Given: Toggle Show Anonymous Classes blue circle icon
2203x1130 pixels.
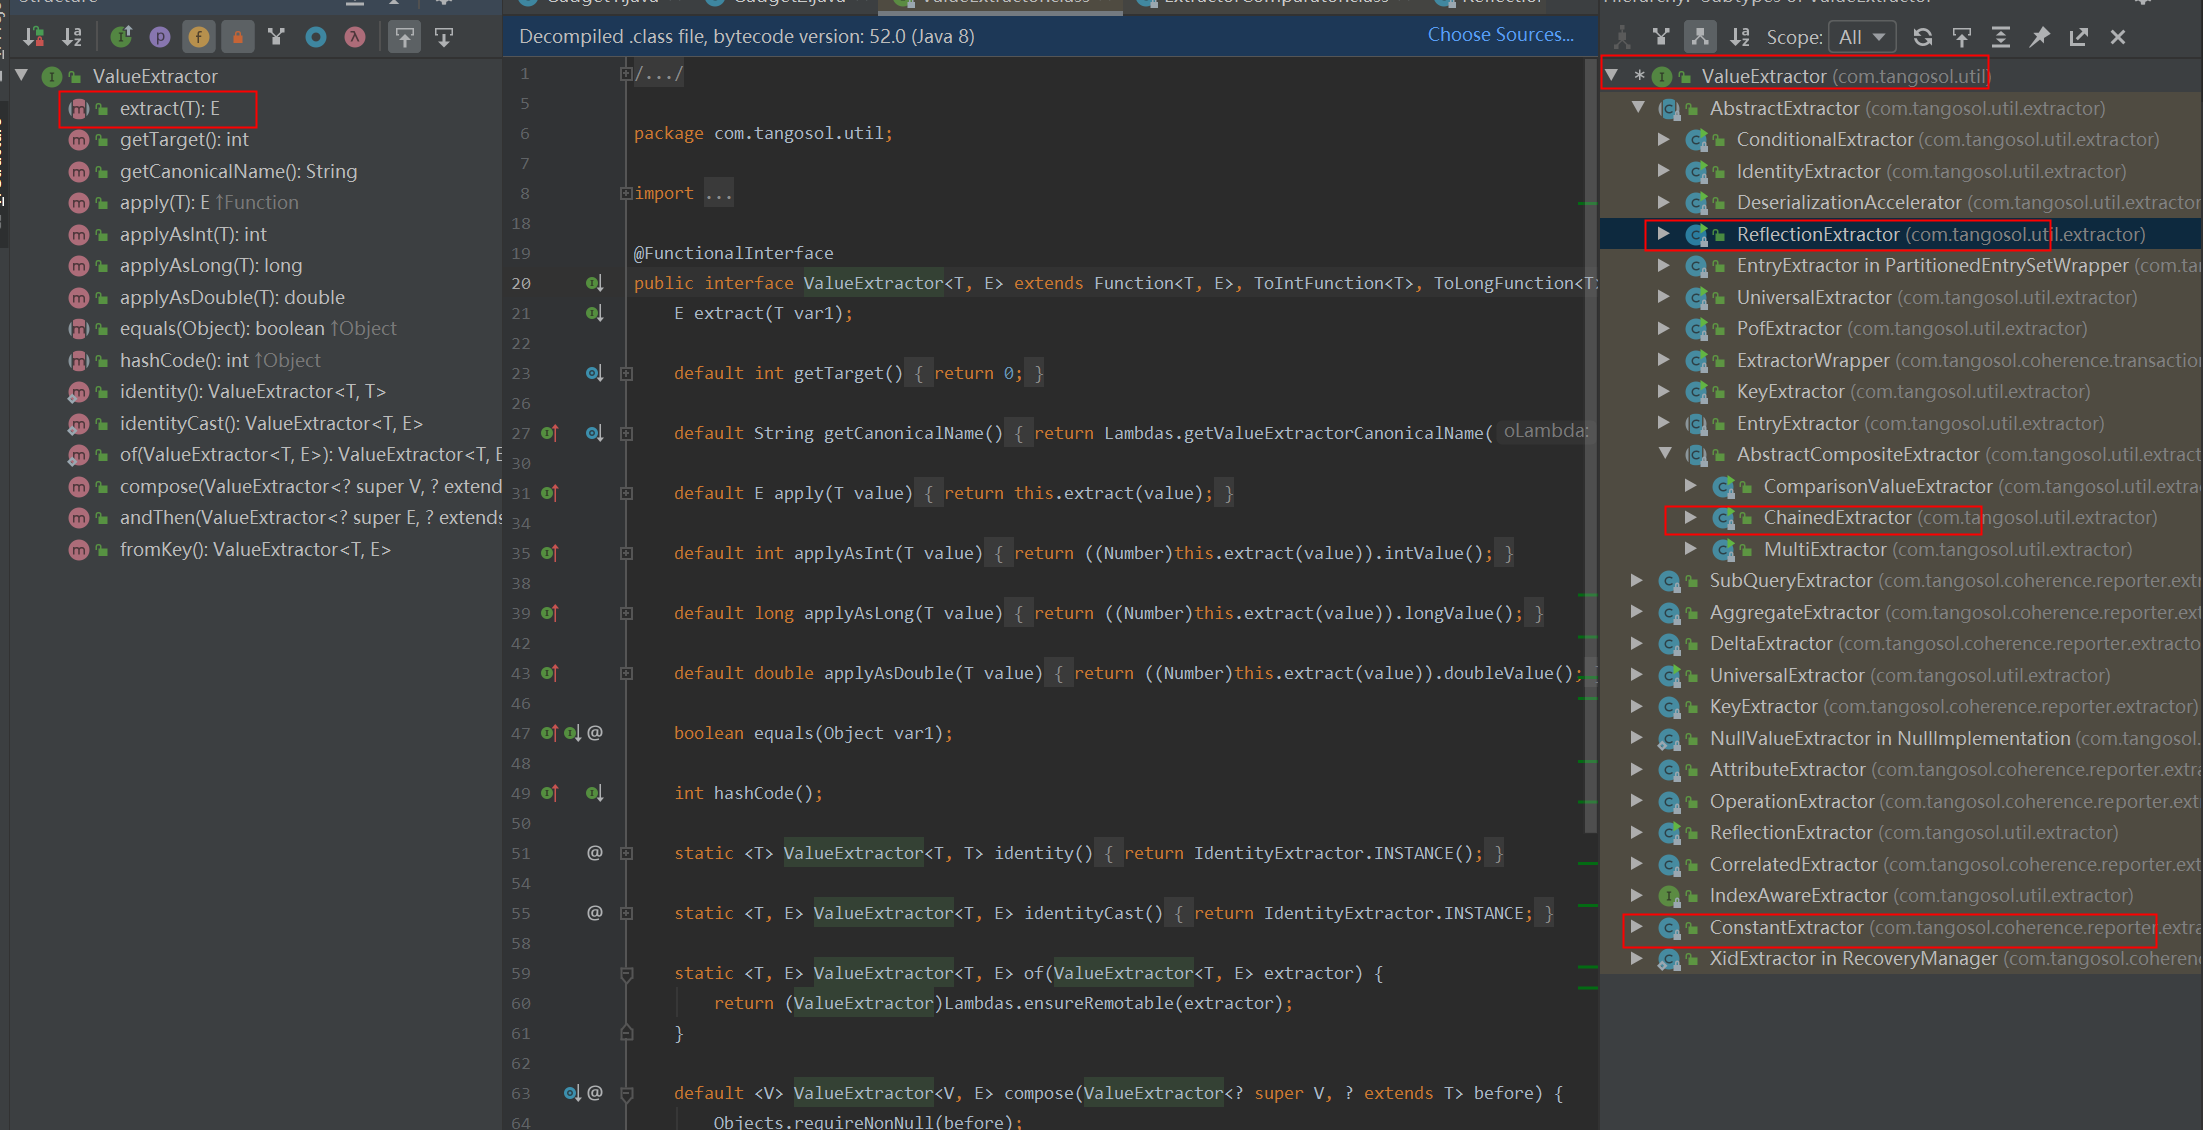Looking at the screenshot, I should tap(316, 37).
